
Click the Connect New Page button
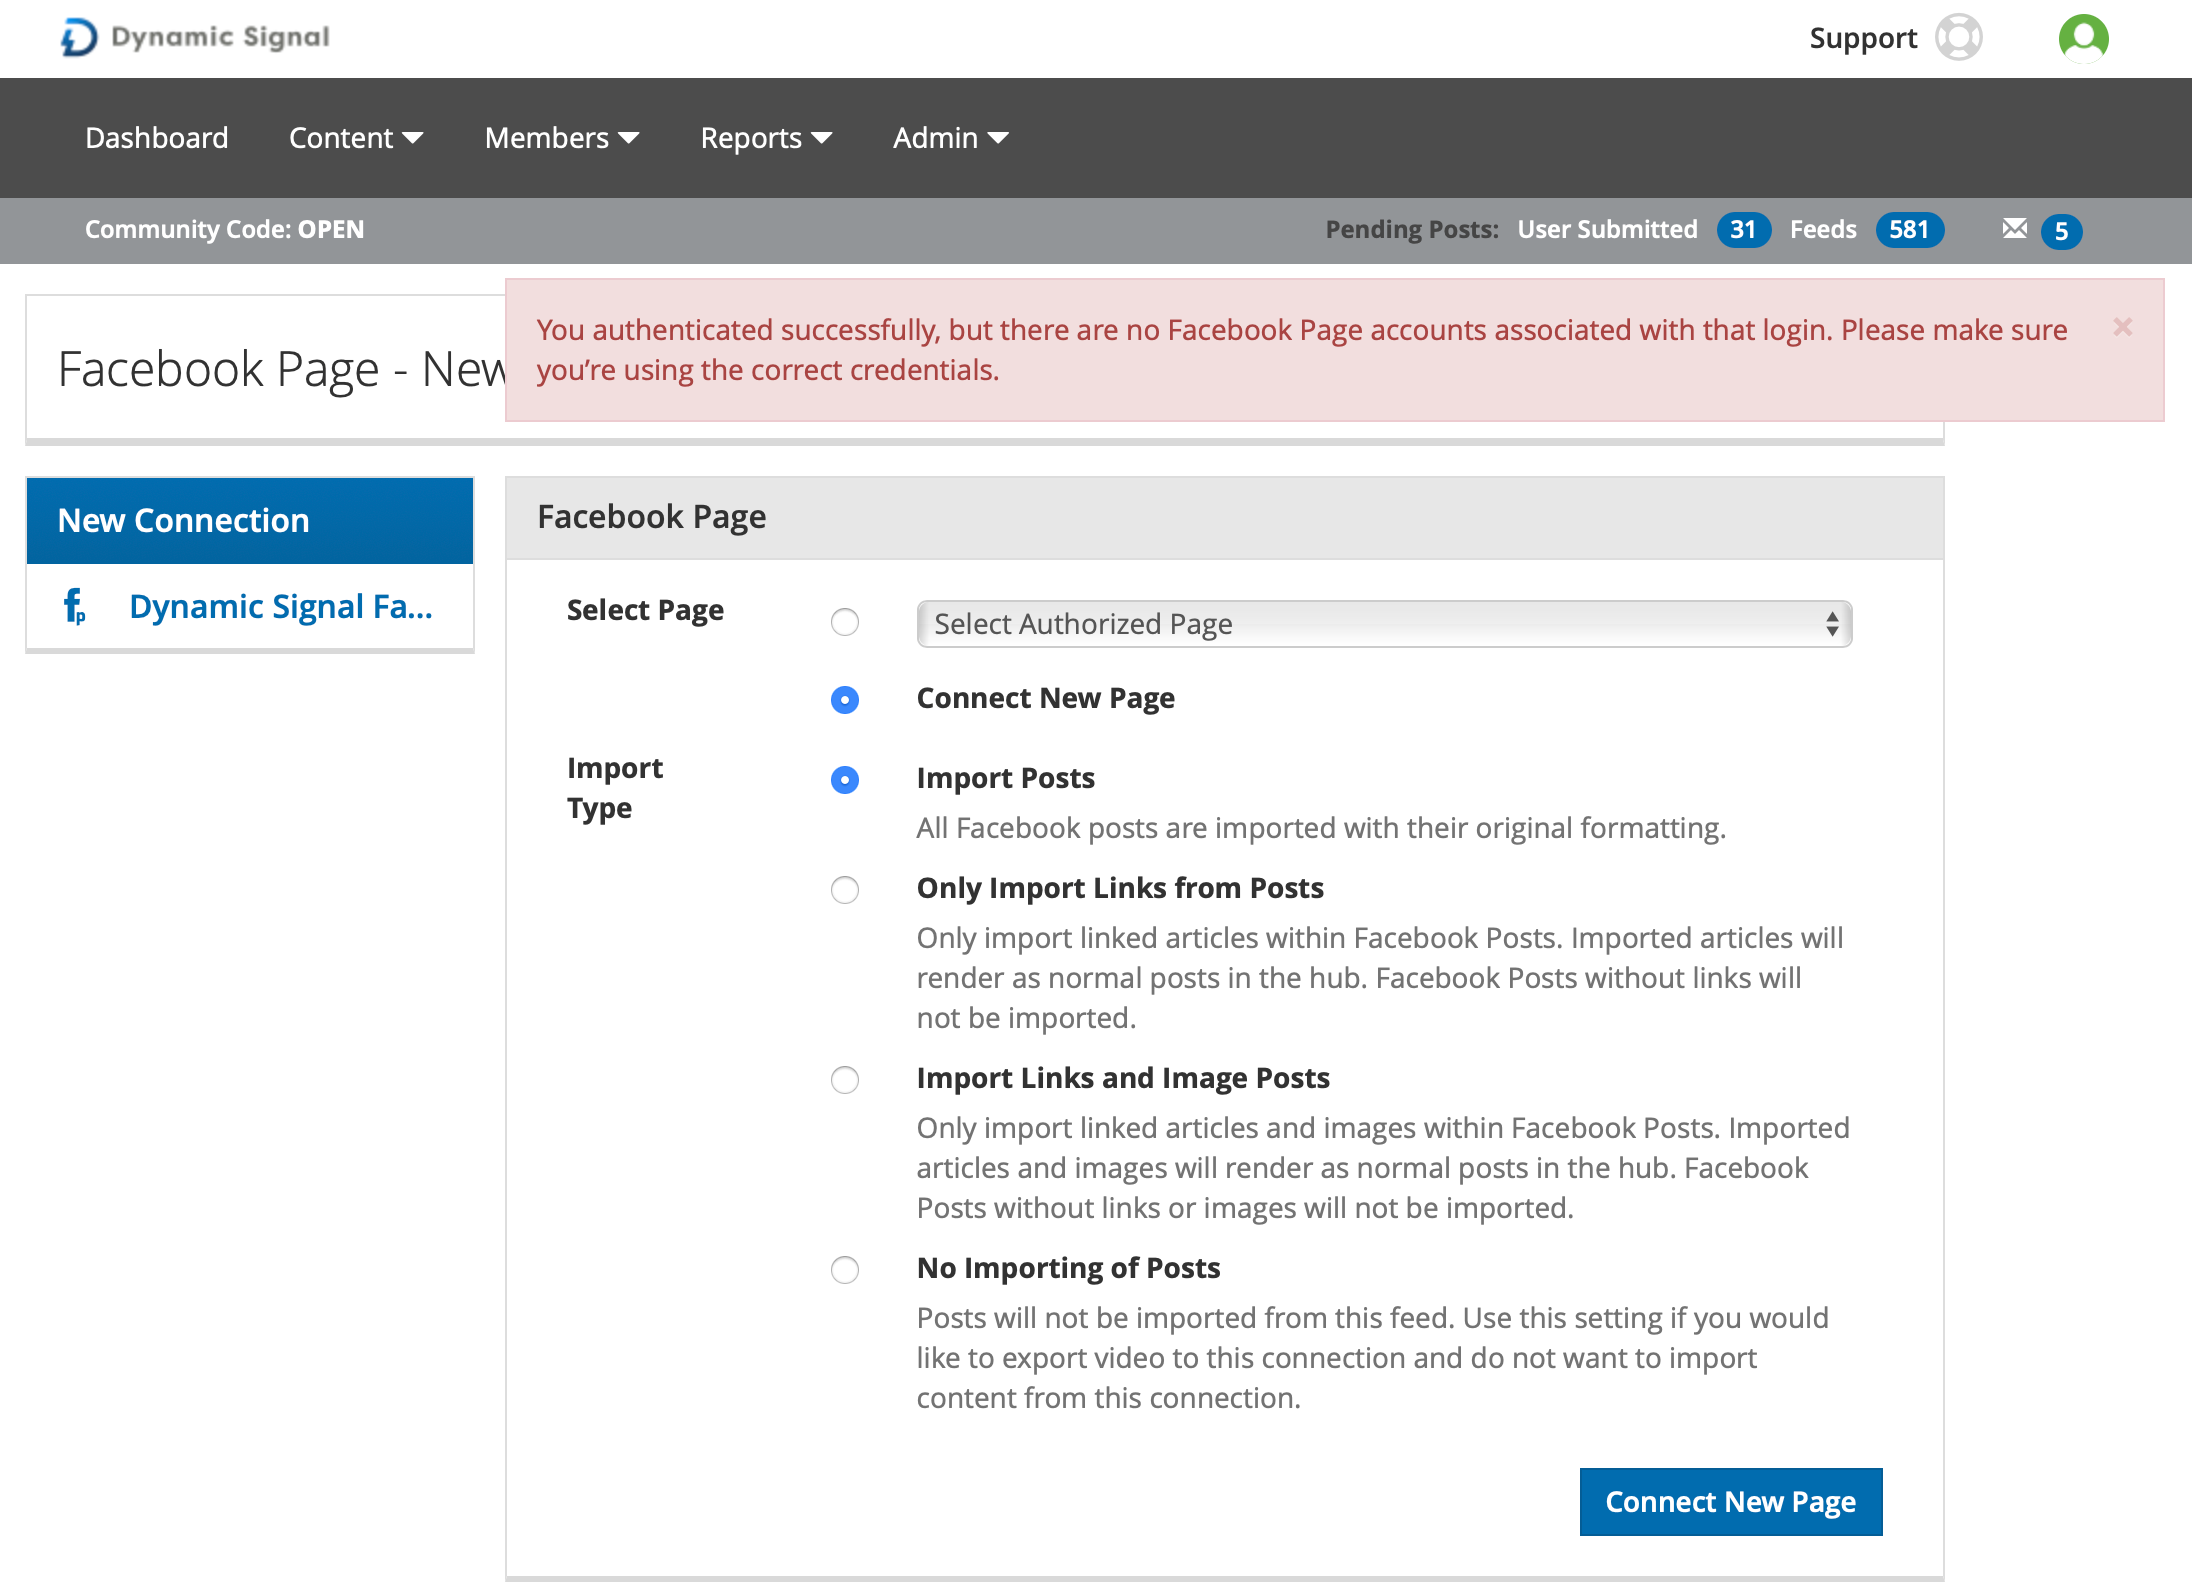[1730, 1502]
